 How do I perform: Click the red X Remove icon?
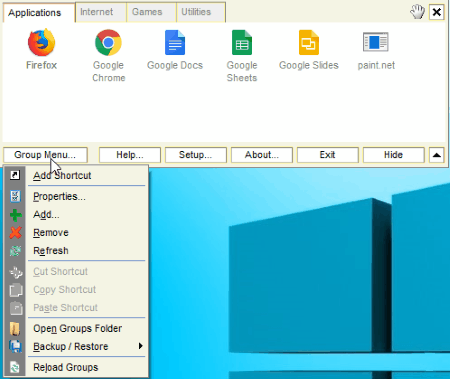(x=15, y=233)
